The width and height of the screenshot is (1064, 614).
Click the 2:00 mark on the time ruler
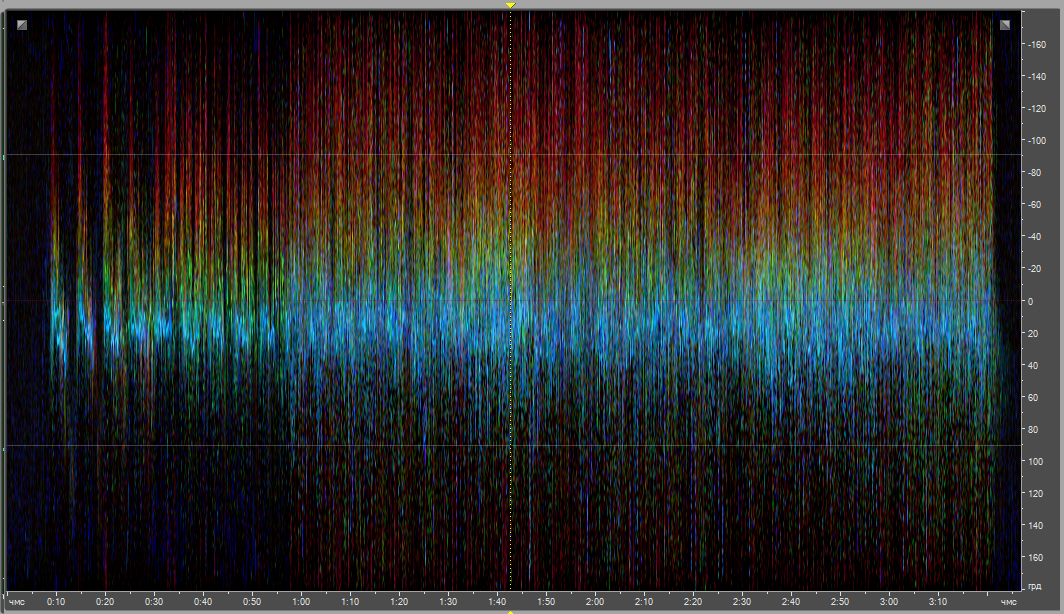[595, 602]
